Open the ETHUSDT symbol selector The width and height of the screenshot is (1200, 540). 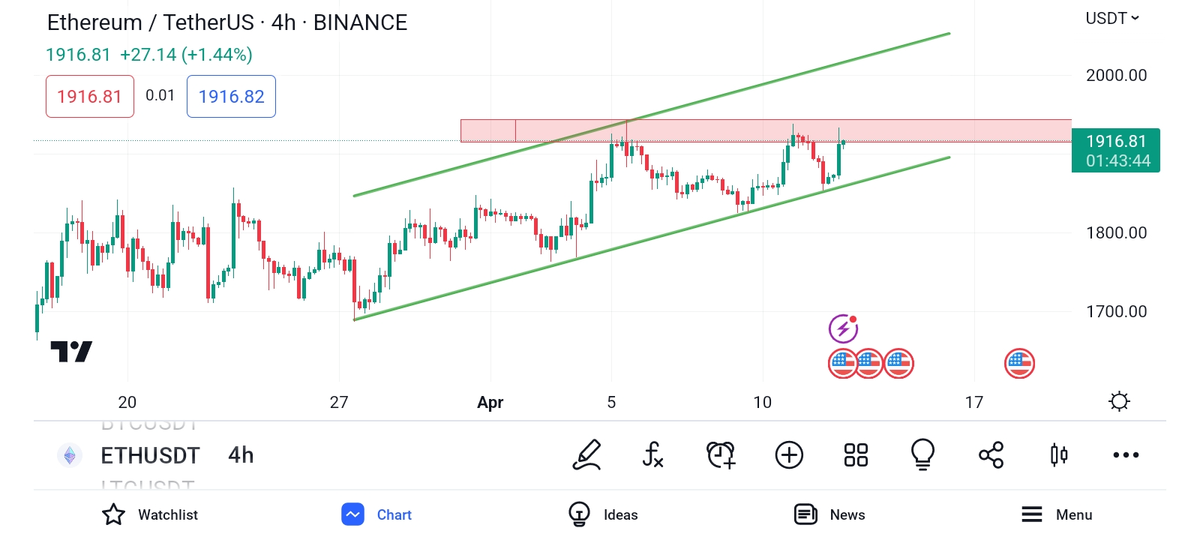point(150,455)
